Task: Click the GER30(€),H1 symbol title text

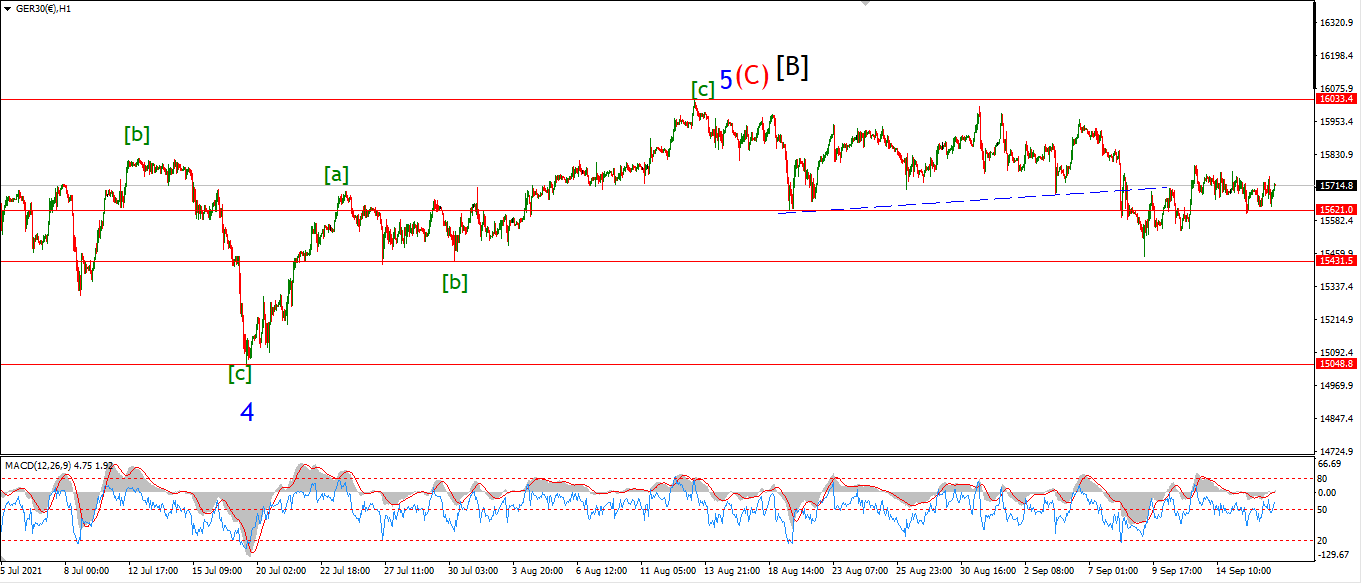Action: (x=44, y=8)
